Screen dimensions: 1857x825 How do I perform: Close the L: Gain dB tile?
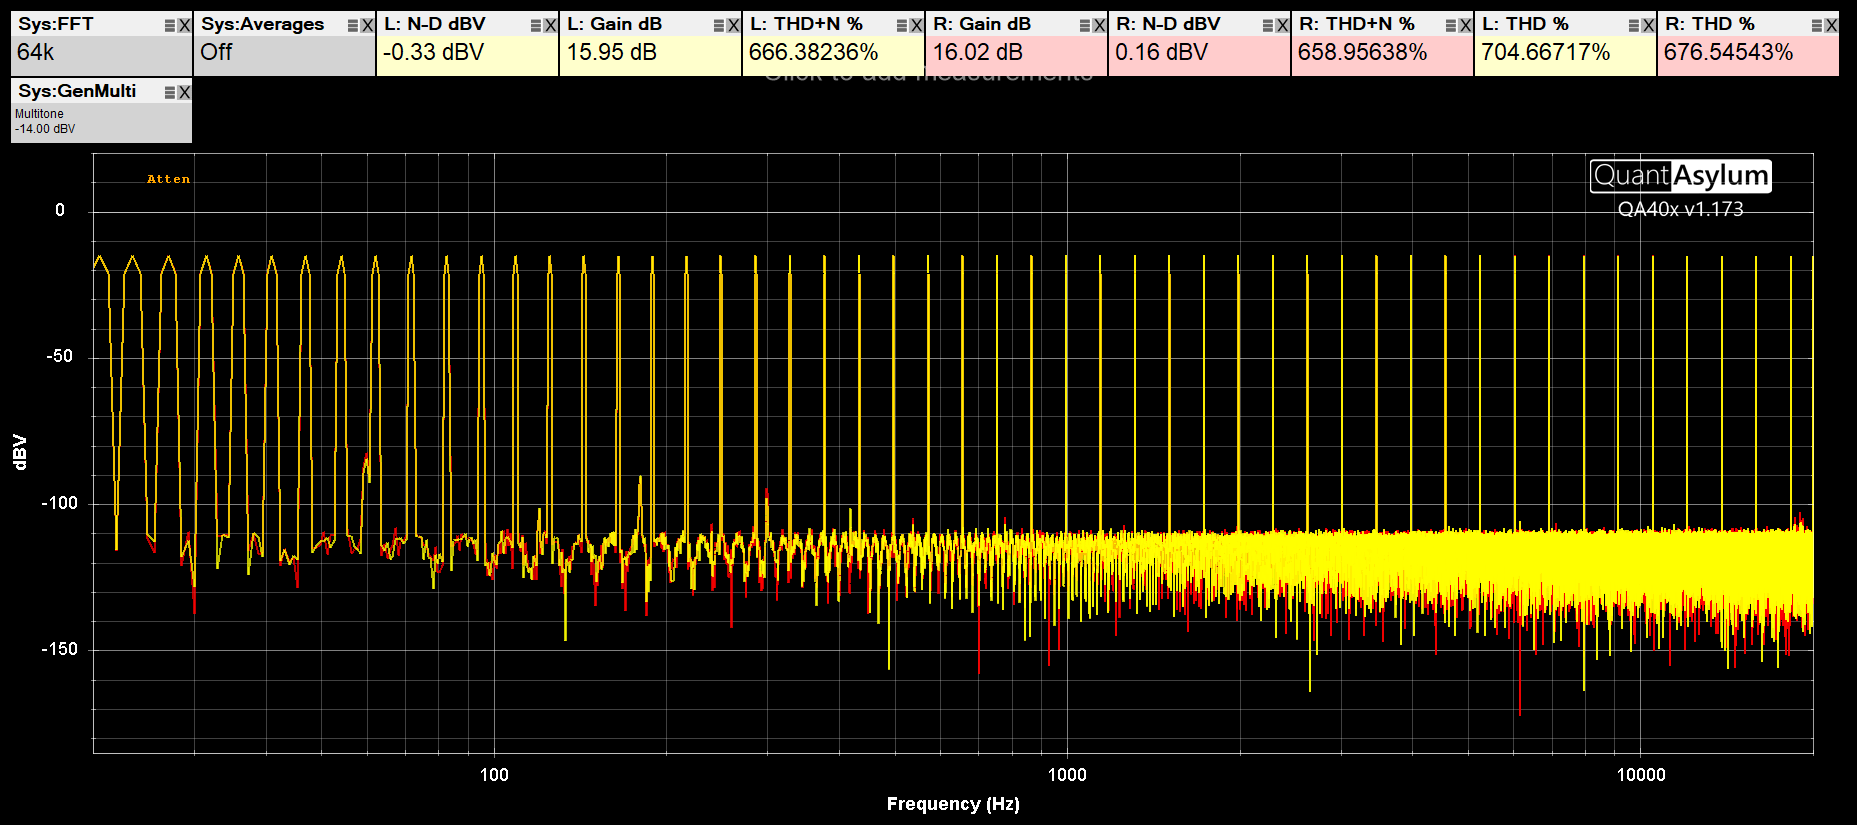point(734,26)
